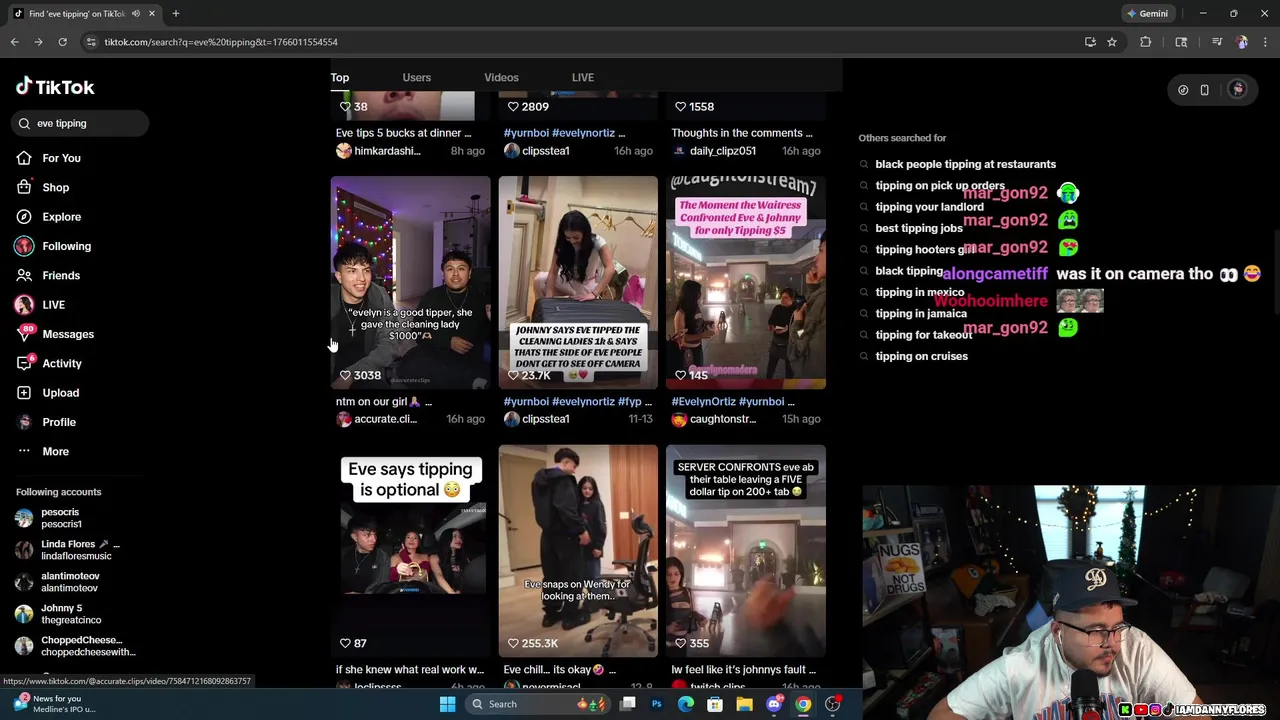Click the Chrome back arrow

click(x=14, y=42)
